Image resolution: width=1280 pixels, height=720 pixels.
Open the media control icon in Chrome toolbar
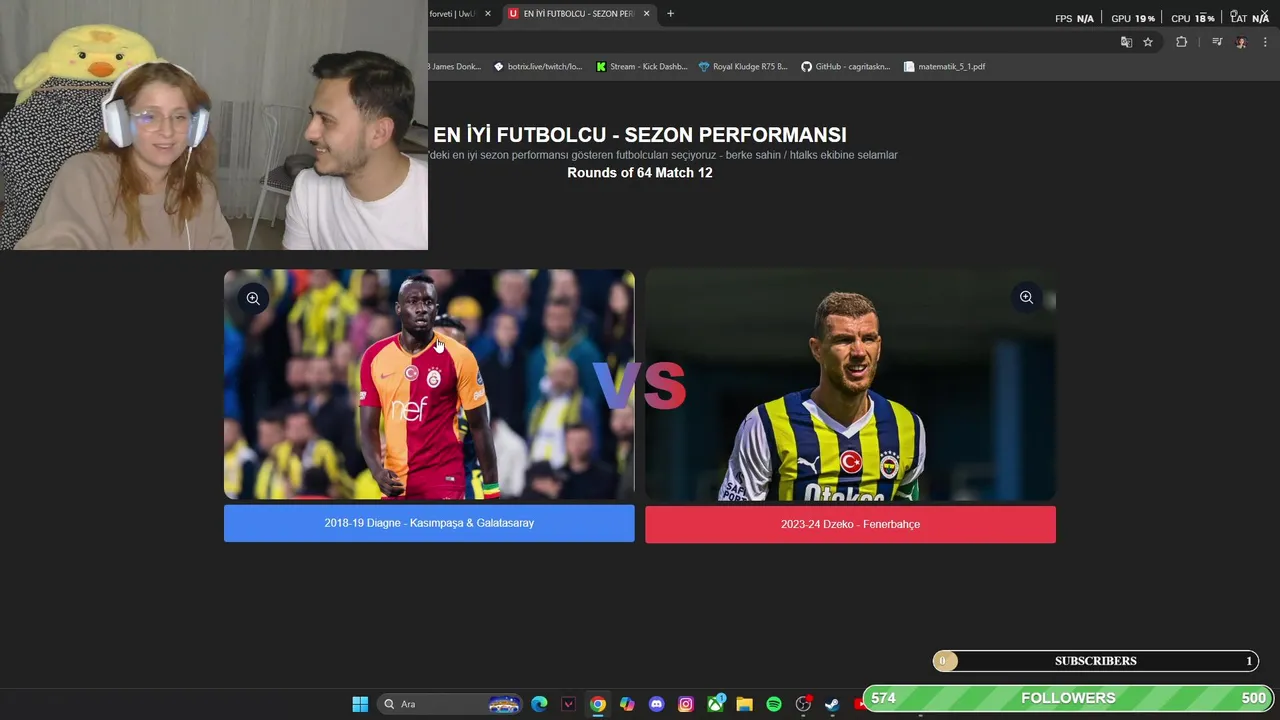point(1217,42)
